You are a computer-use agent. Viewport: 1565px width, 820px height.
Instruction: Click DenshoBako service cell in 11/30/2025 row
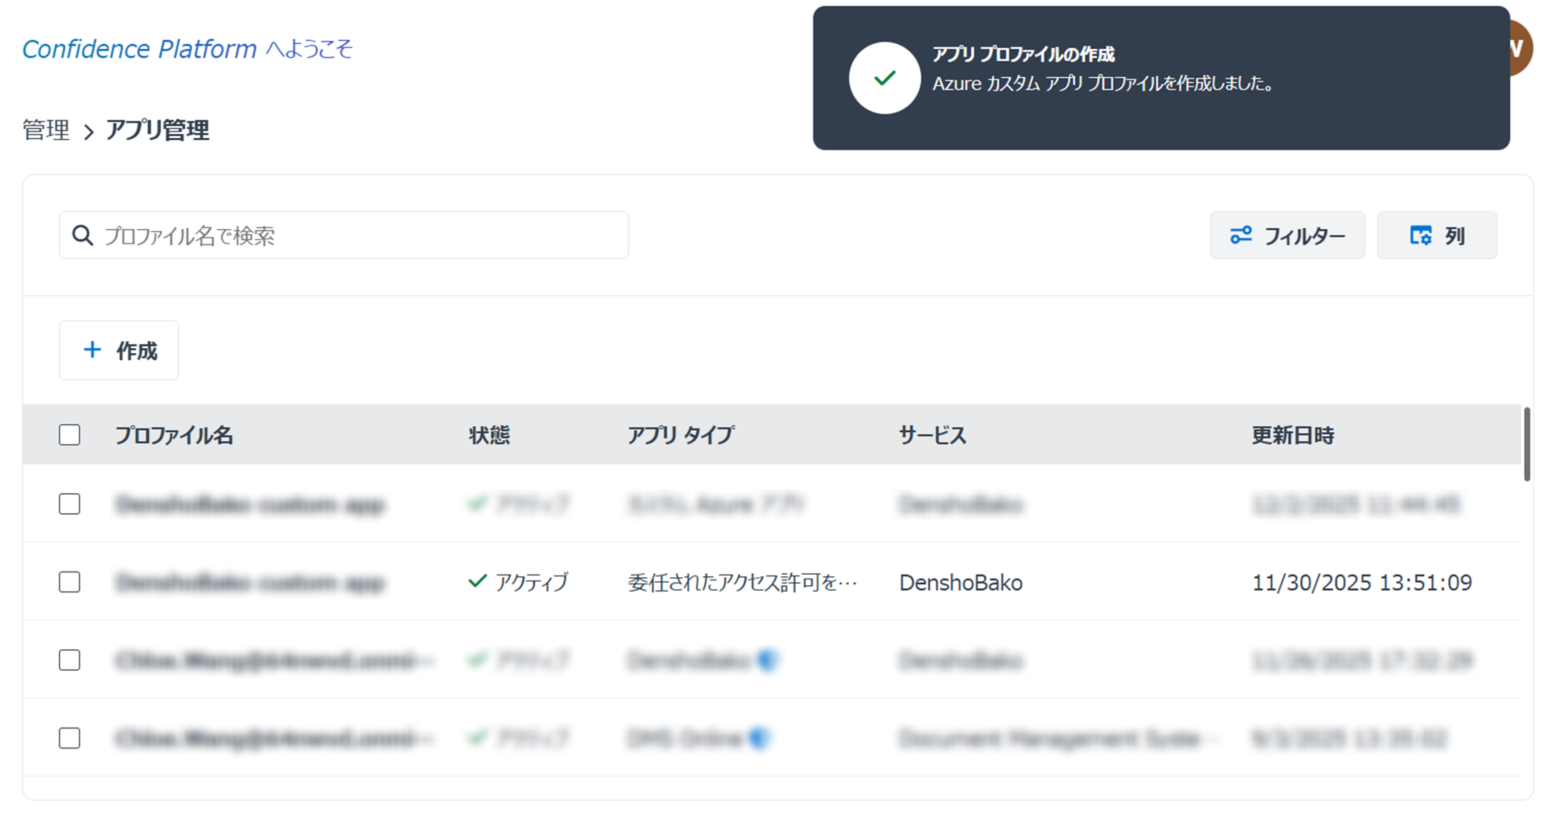click(x=961, y=582)
